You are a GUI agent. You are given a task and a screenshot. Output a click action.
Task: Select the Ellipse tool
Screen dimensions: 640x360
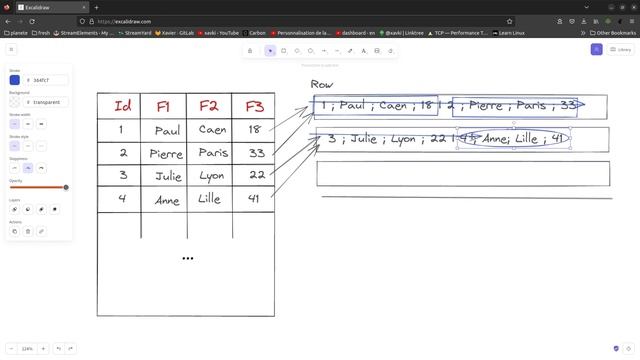[311, 51]
